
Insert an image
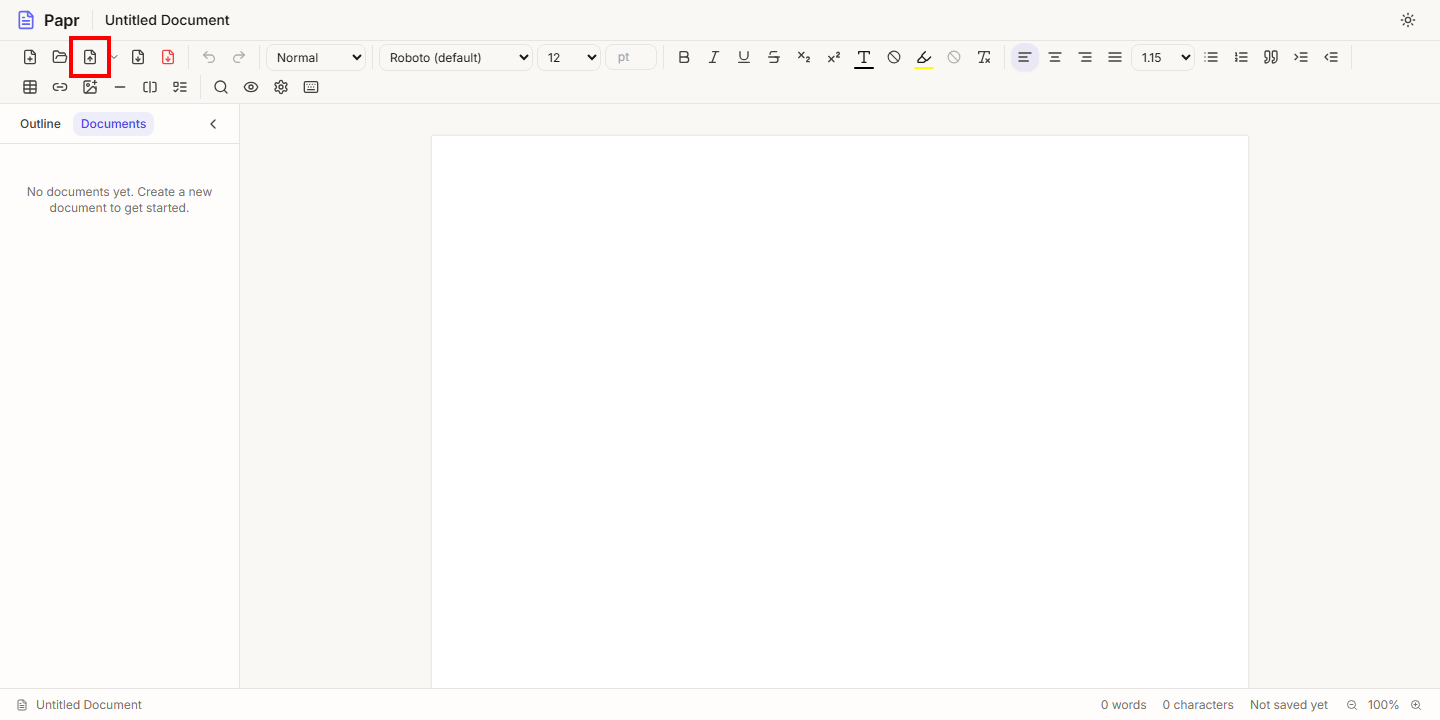pyautogui.click(x=90, y=88)
